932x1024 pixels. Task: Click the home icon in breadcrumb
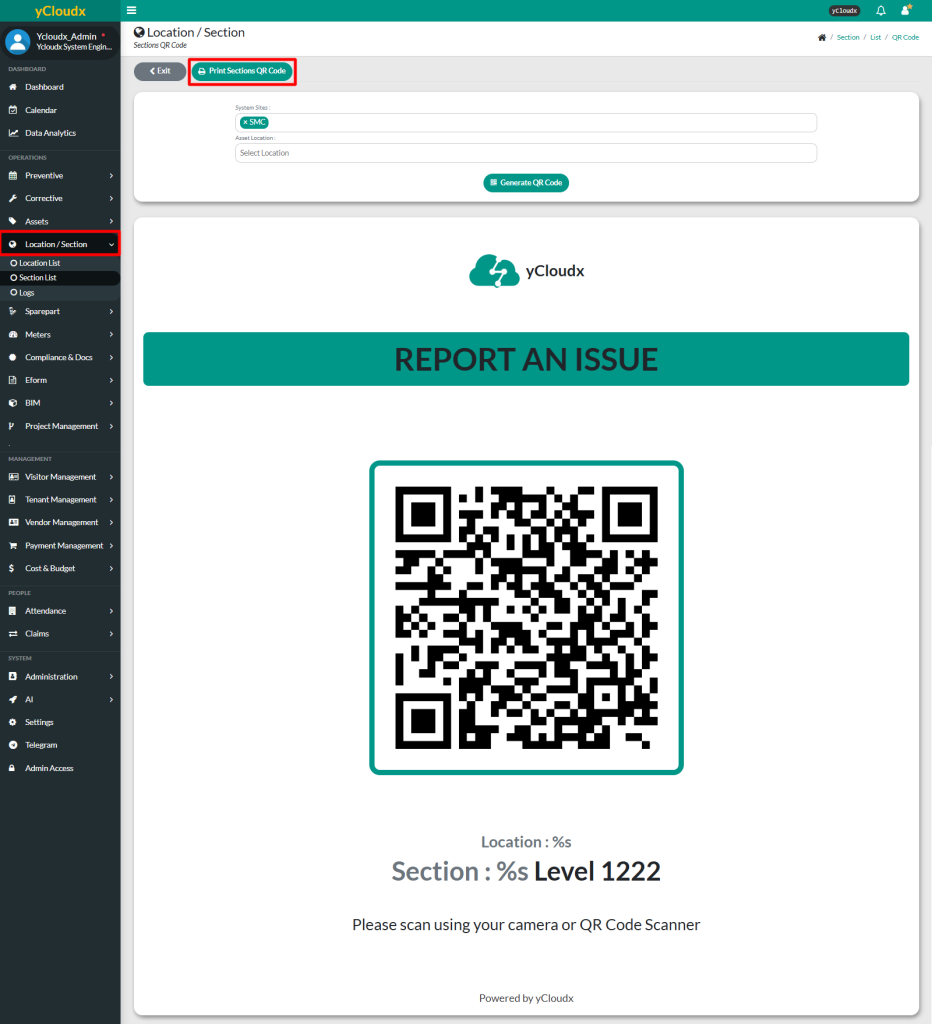(822, 37)
